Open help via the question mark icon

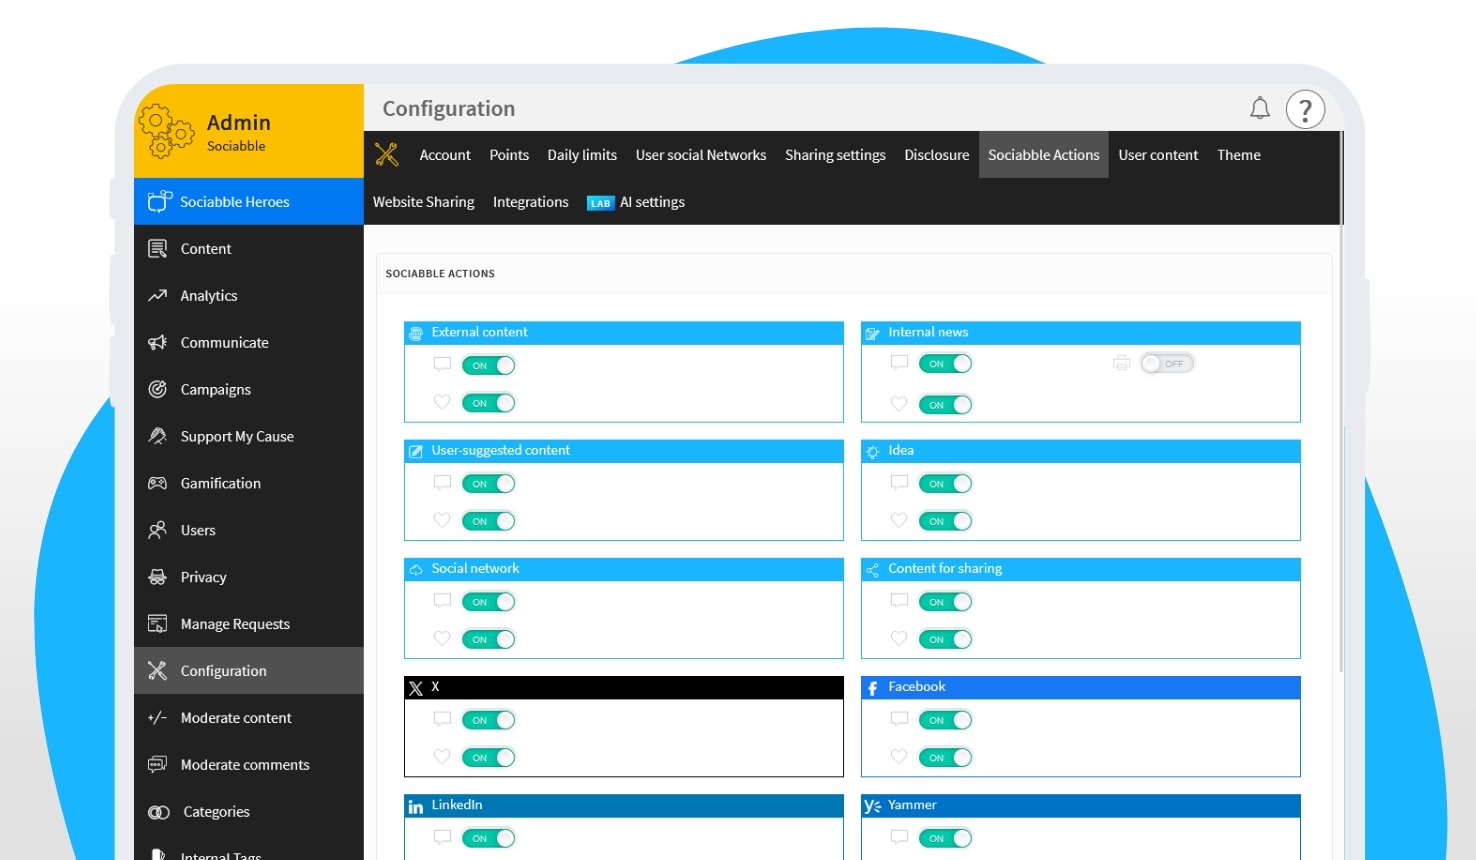tap(1305, 109)
